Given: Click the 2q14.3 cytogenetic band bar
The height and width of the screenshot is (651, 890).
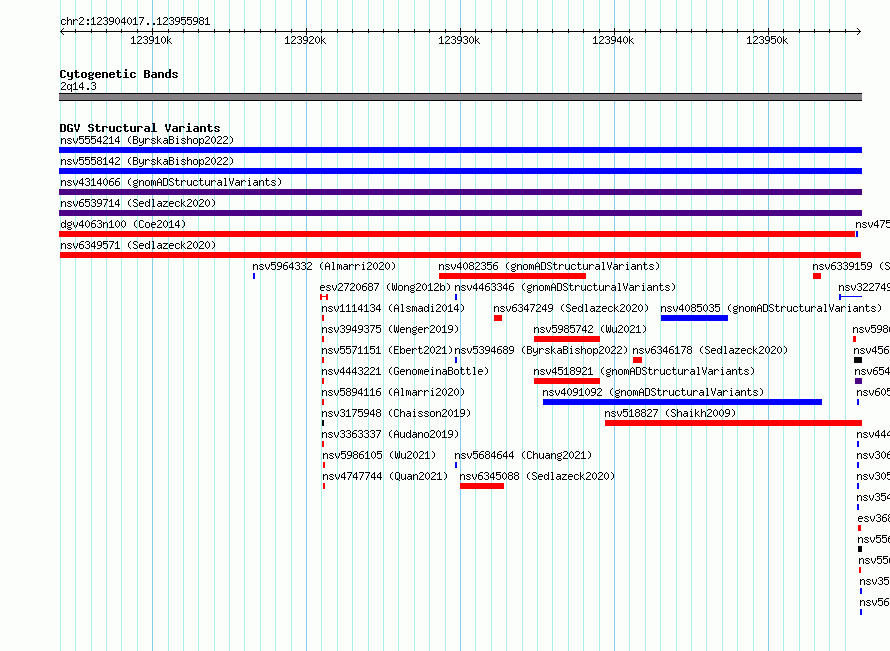Looking at the screenshot, I should coord(460,97).
